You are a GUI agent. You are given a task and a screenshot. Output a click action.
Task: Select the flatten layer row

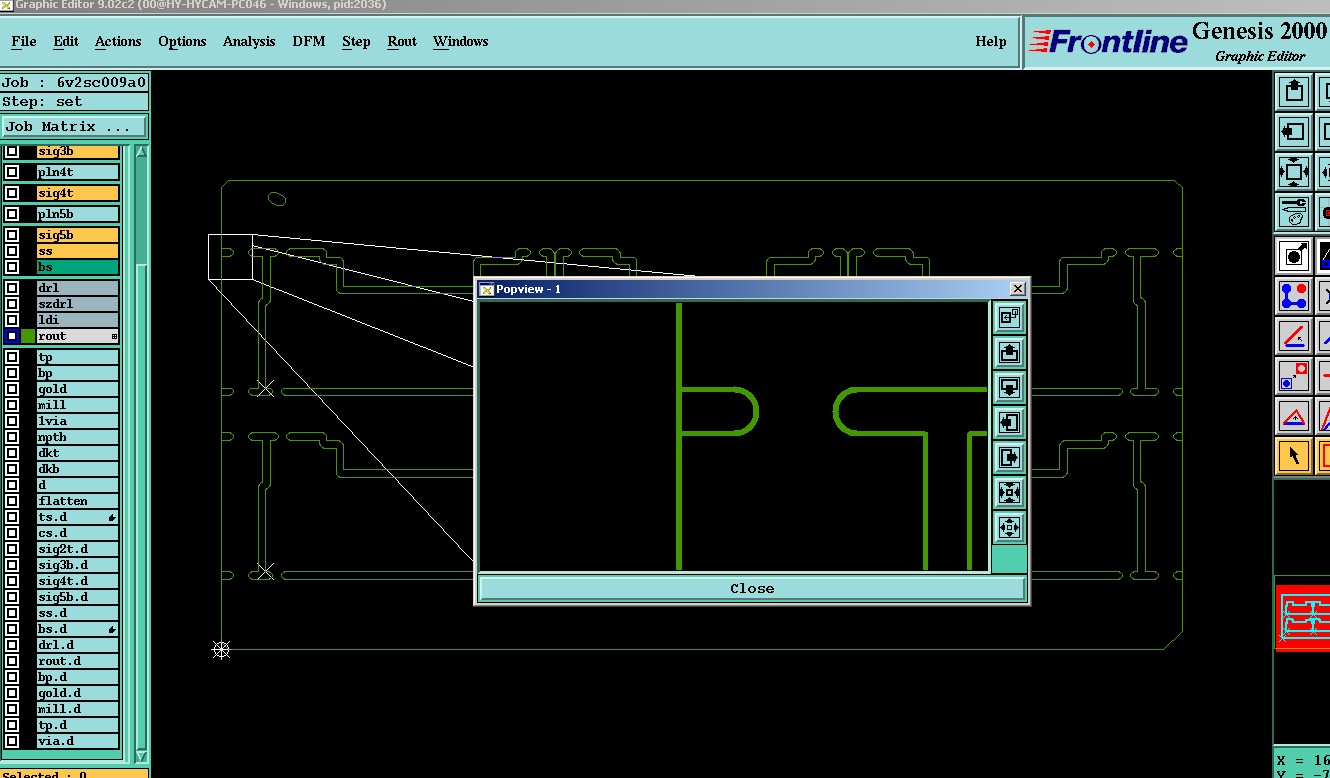[x=78, y=501]
